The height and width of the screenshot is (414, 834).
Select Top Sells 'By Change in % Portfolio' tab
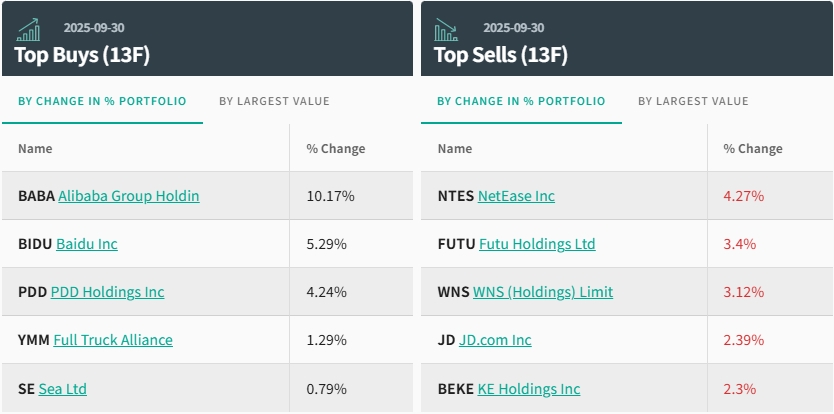pyautogui.click(x=521, y=101)
